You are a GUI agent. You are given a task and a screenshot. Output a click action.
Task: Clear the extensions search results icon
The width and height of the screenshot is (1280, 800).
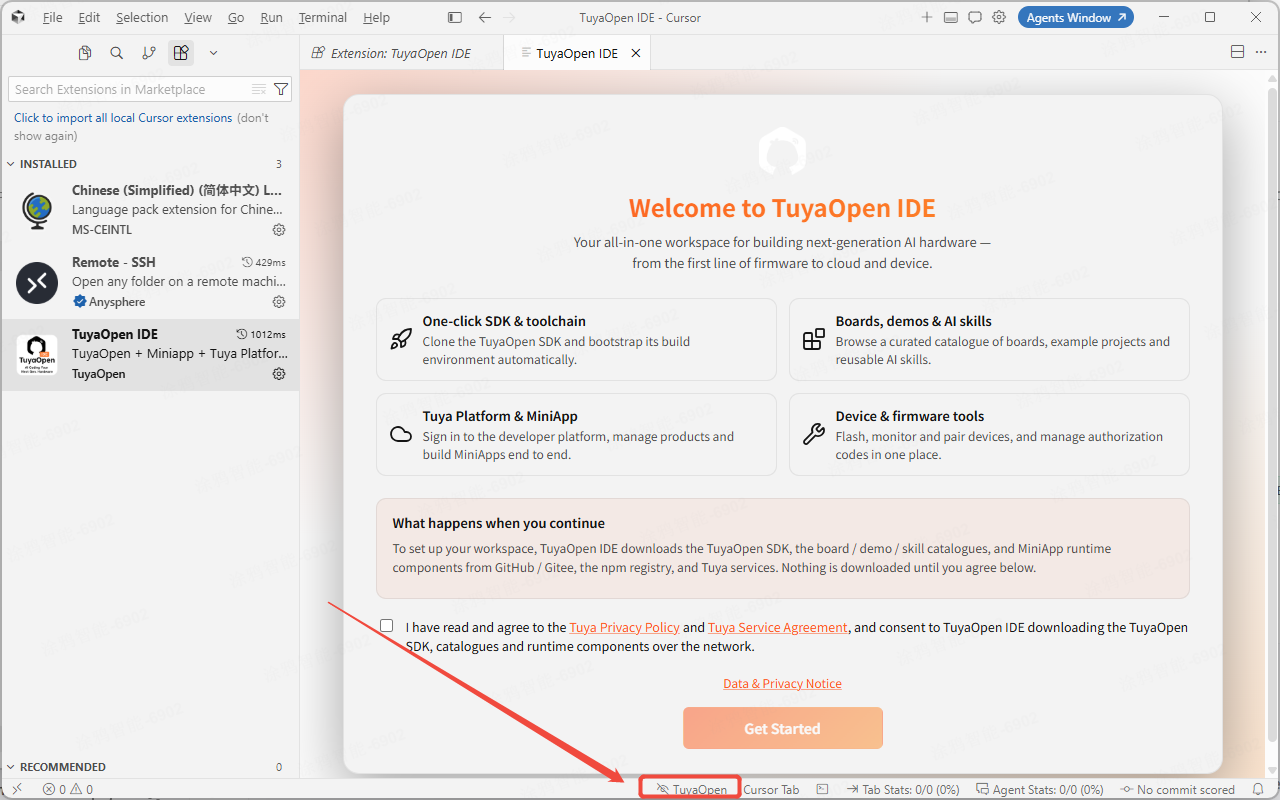click(259, 89)
